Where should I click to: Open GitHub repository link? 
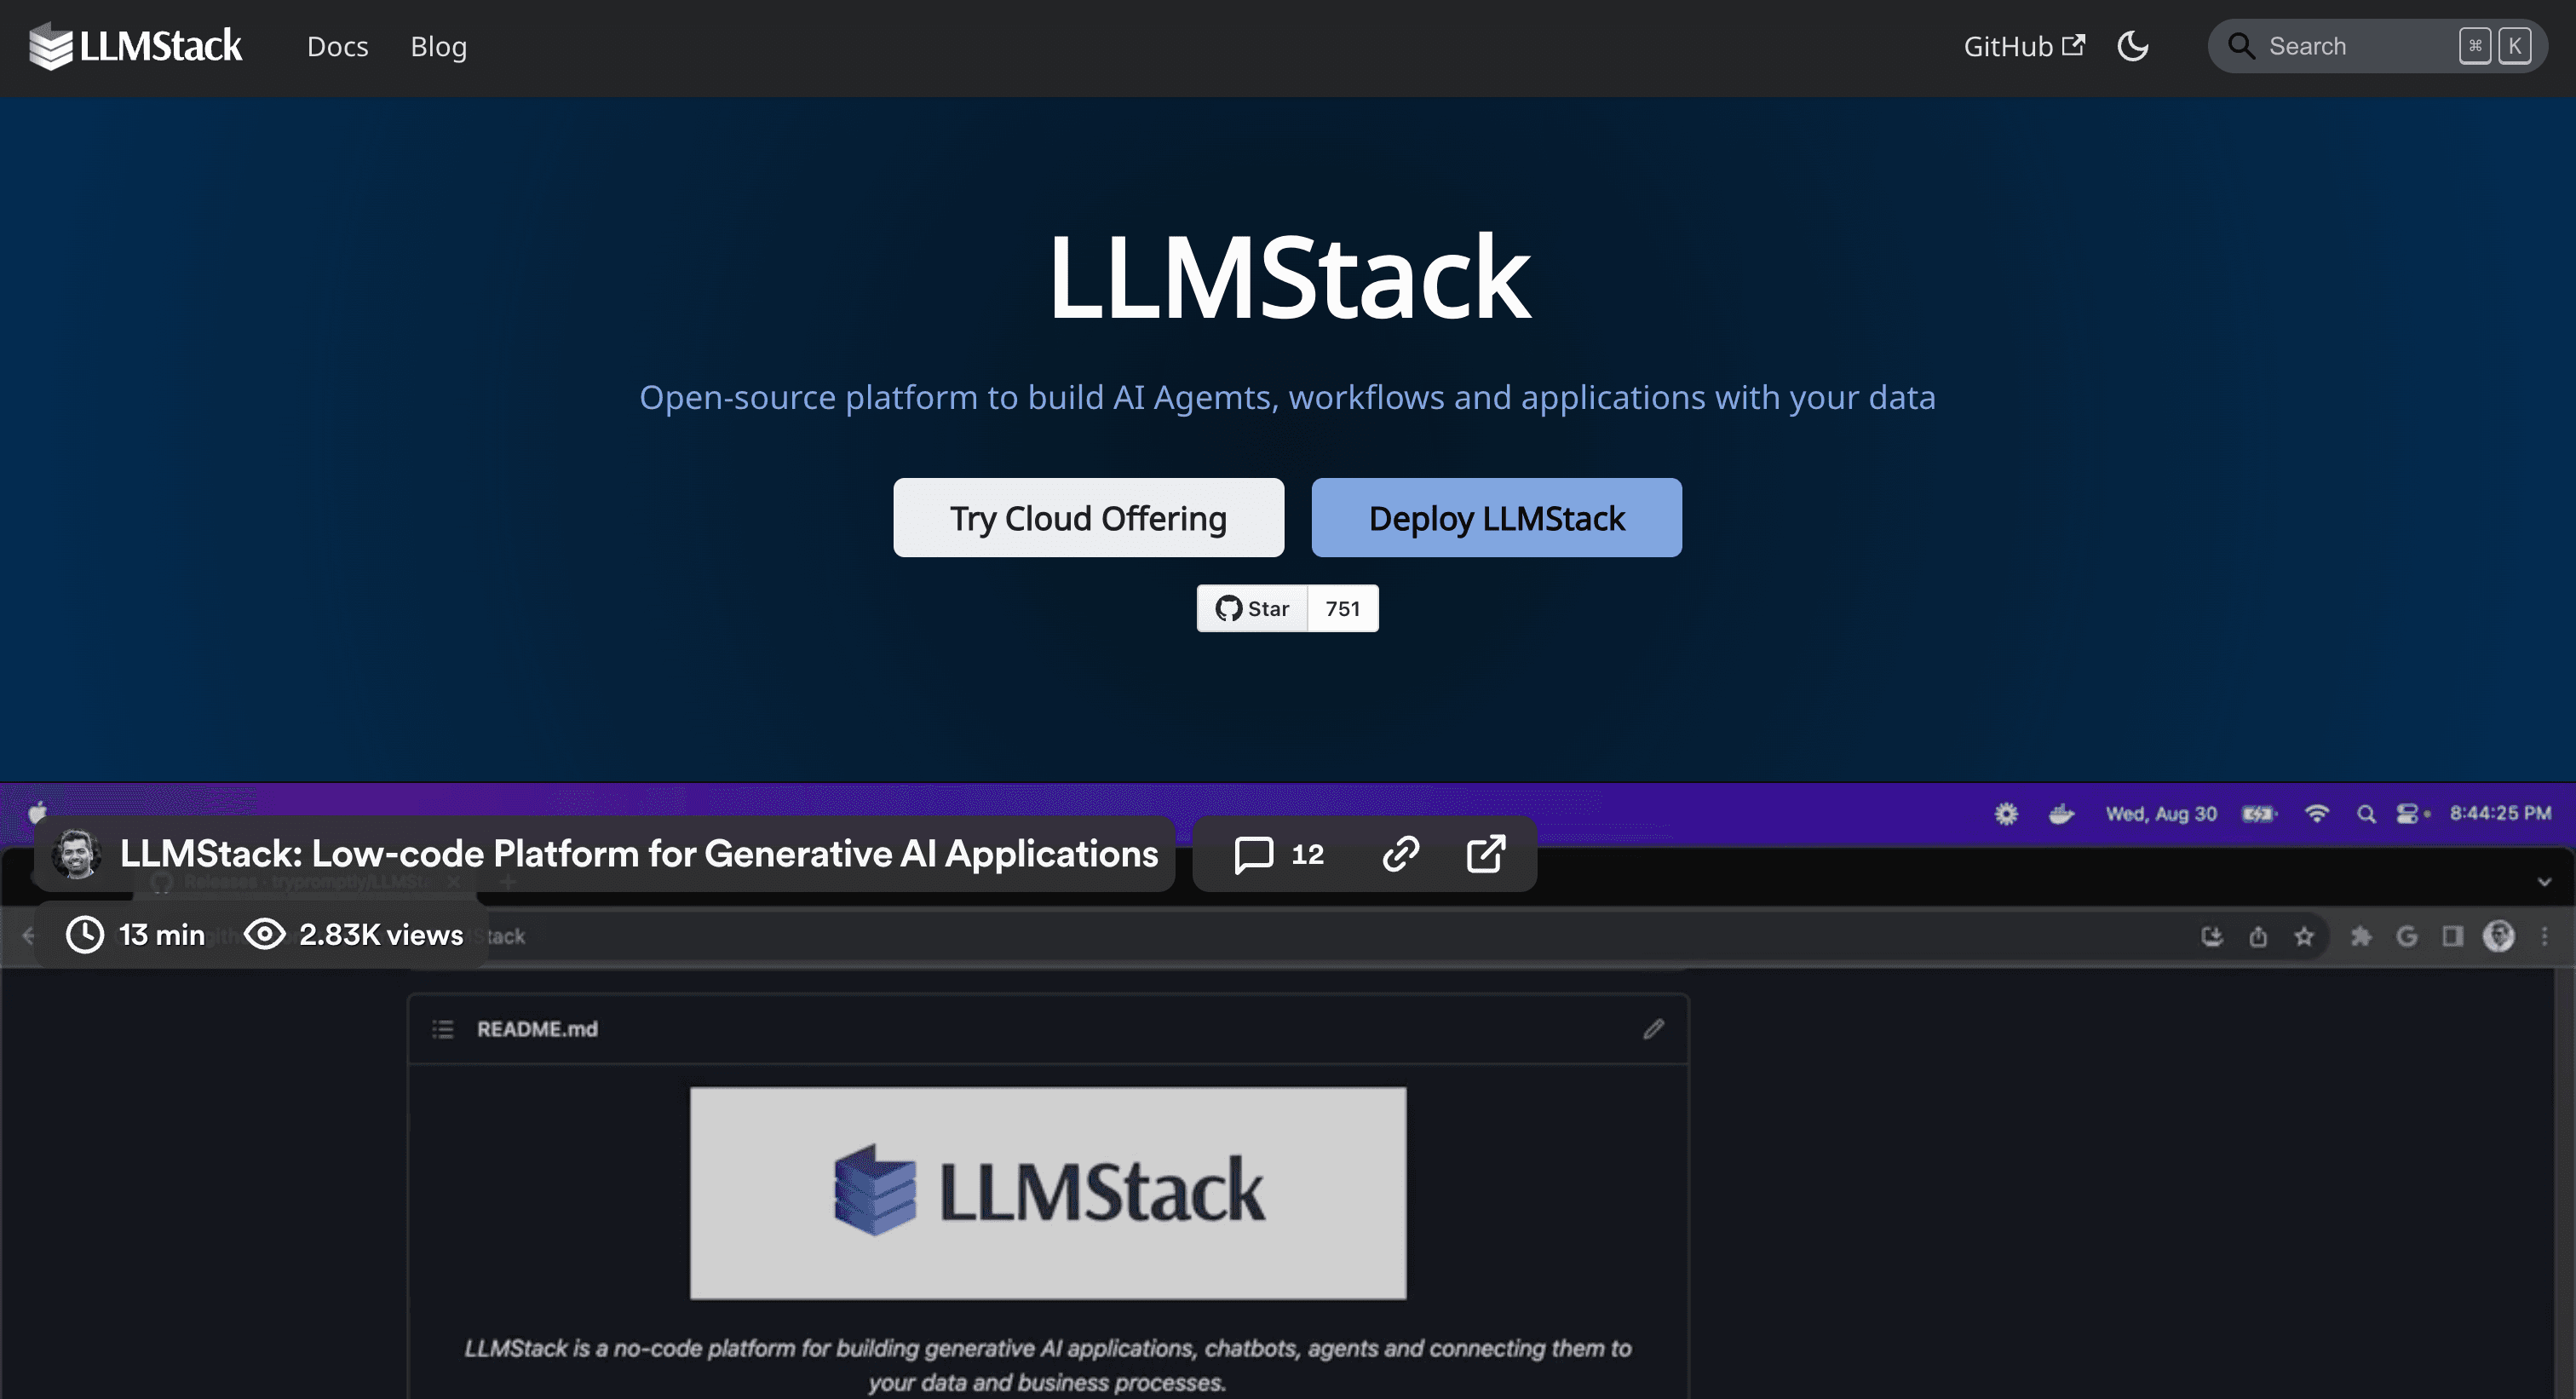tap(2023, 47)
